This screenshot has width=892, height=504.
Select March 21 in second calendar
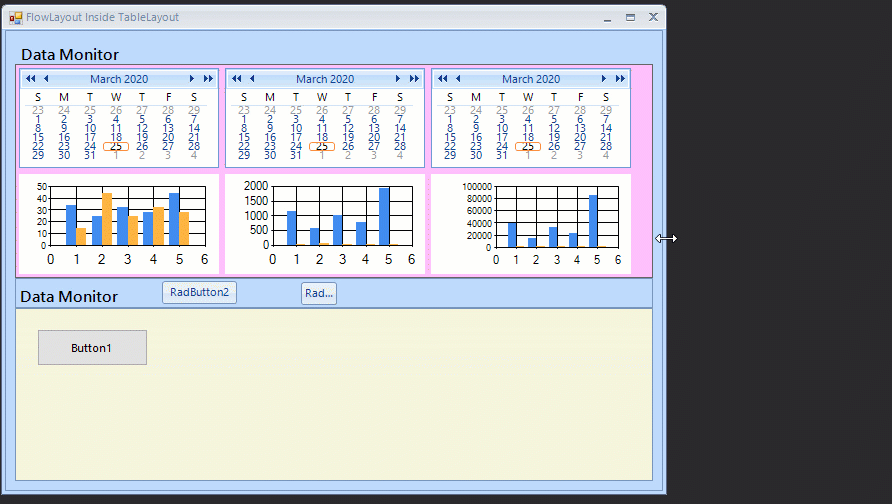tap(400, 138)
